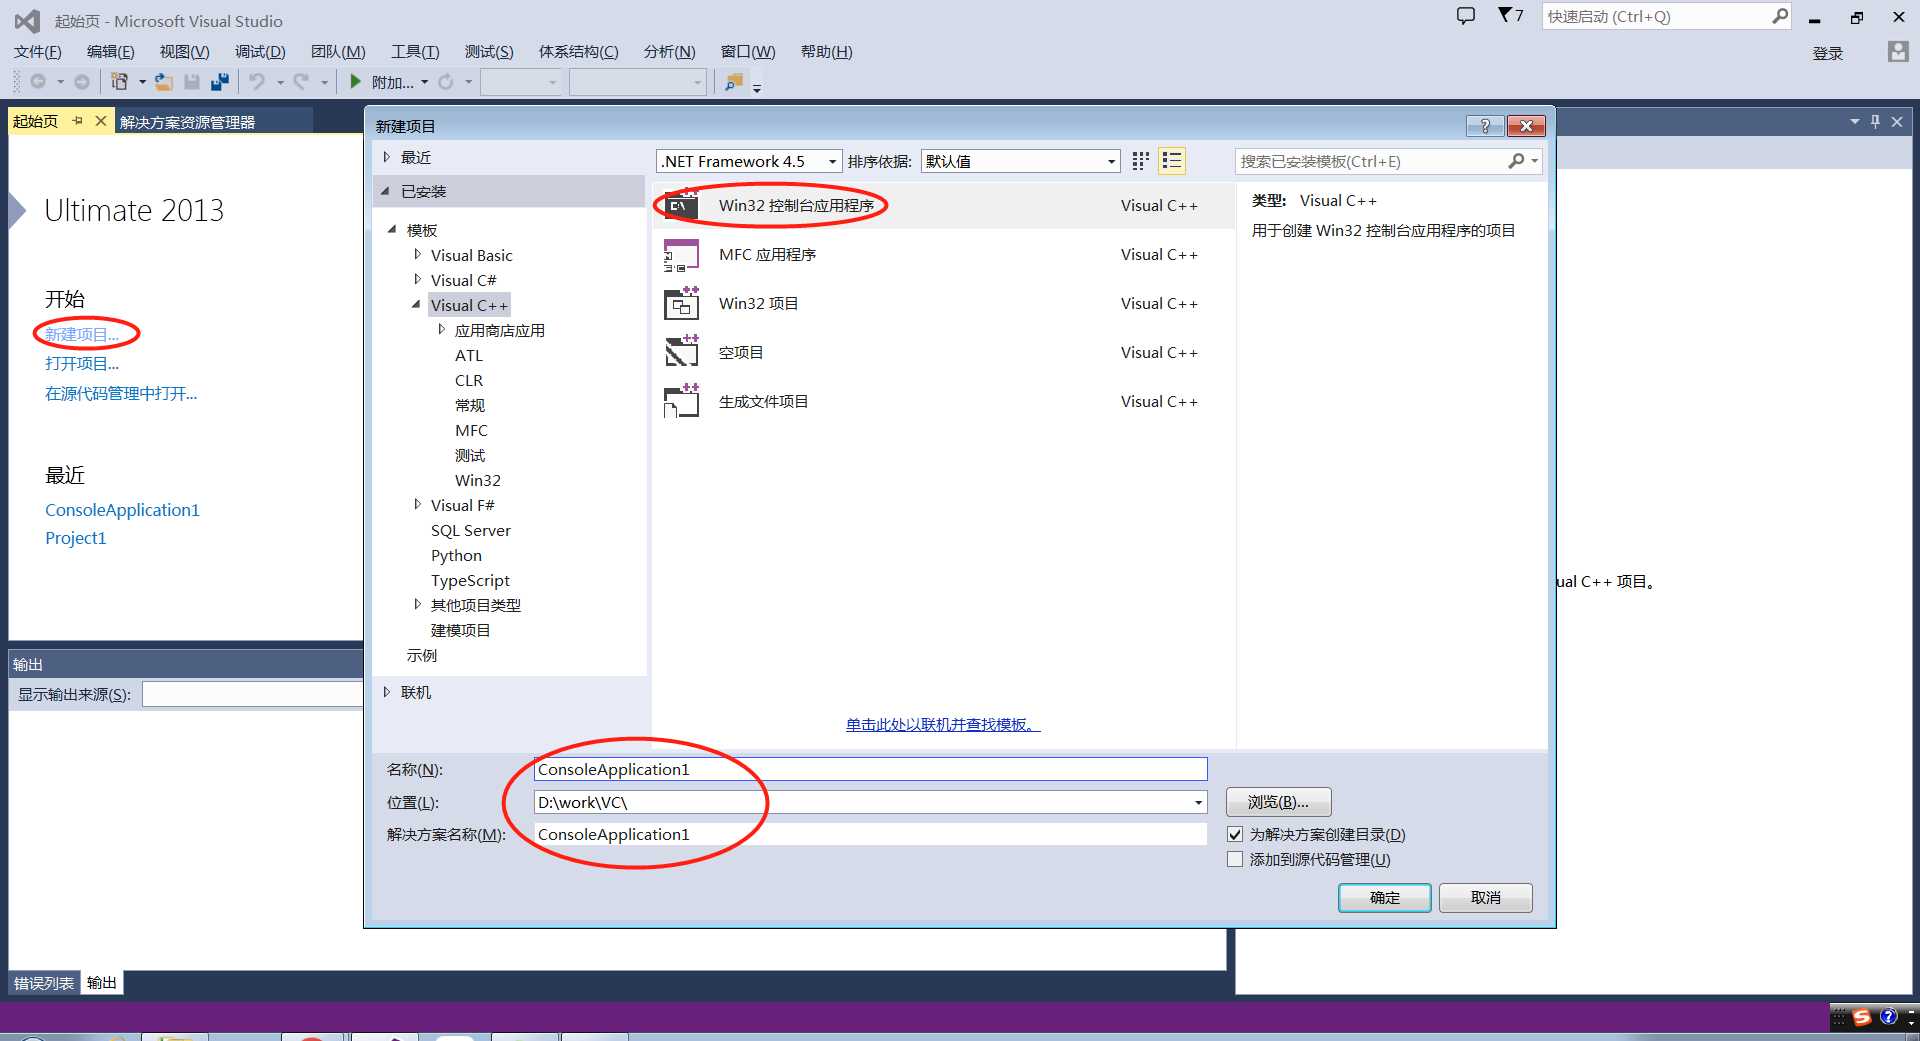Open the notifications flag showing 7
Viewport: 1920px width, 1041px height.
coord(1510,15)
